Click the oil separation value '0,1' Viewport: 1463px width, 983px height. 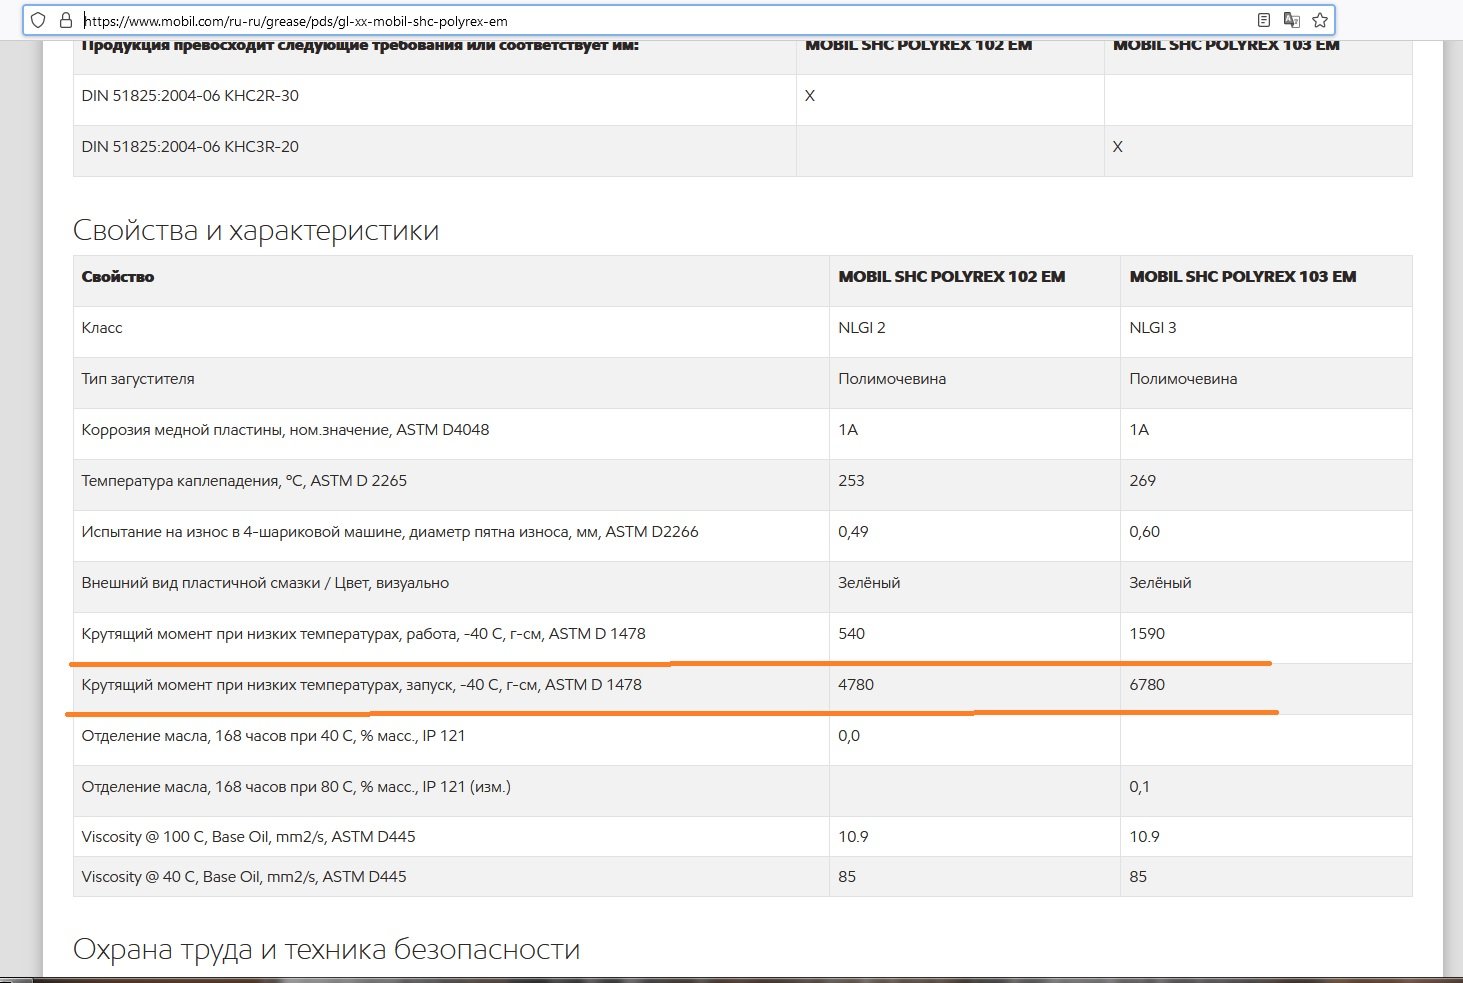(x=1139, y=787)
